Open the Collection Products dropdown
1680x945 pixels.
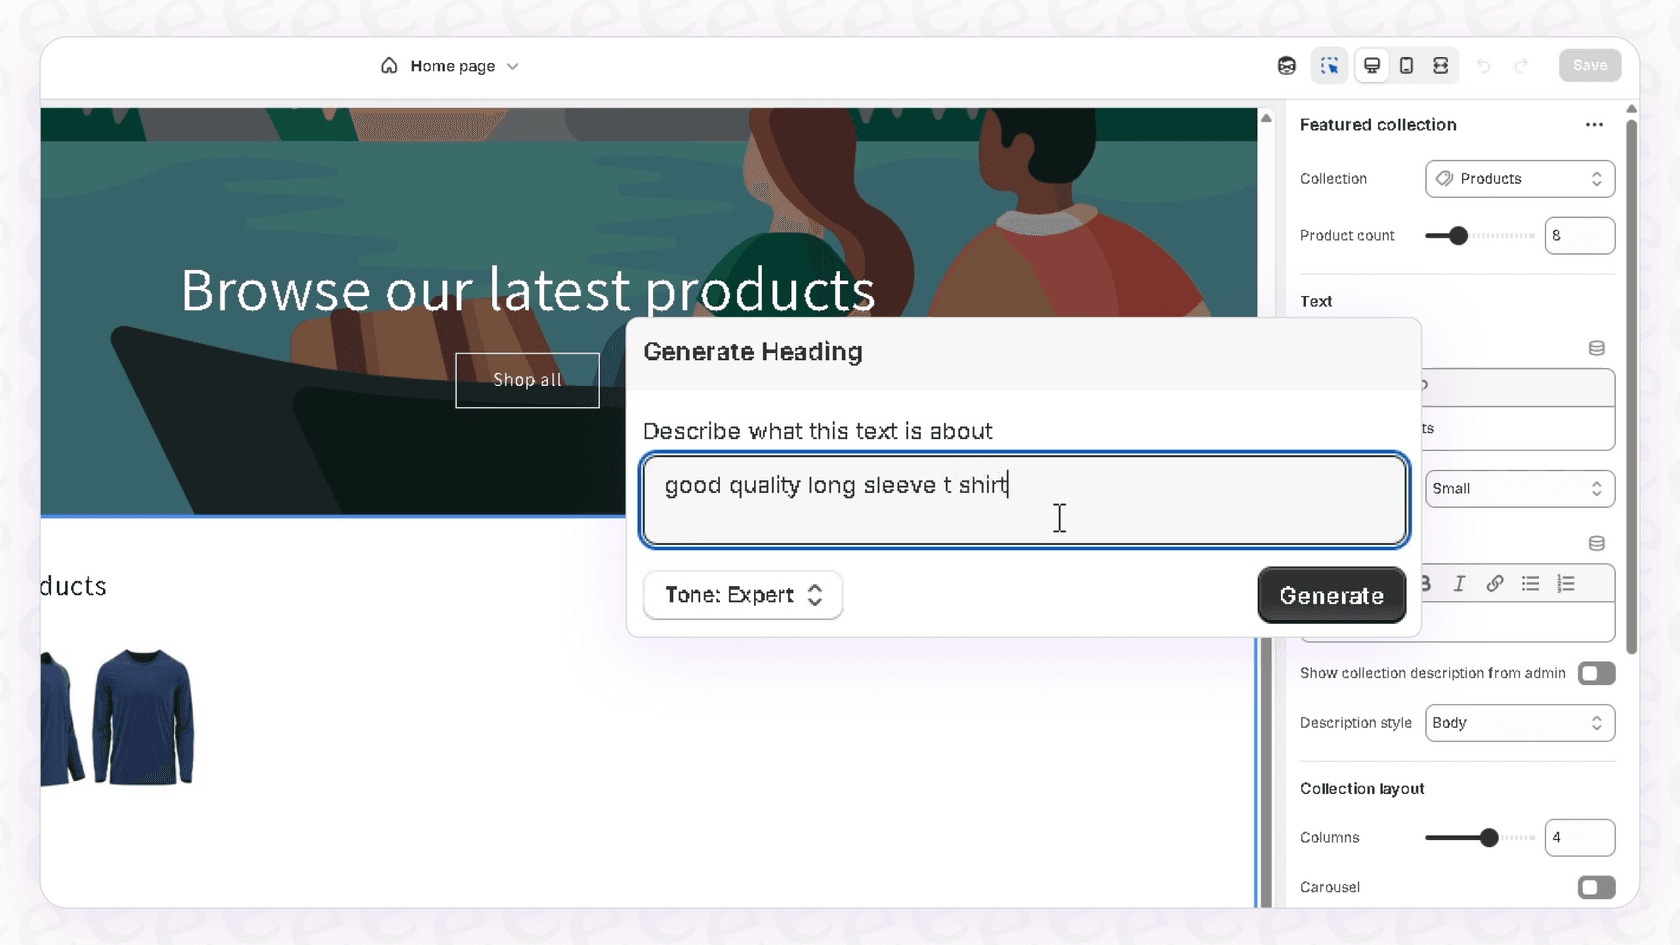[1519, 179]
